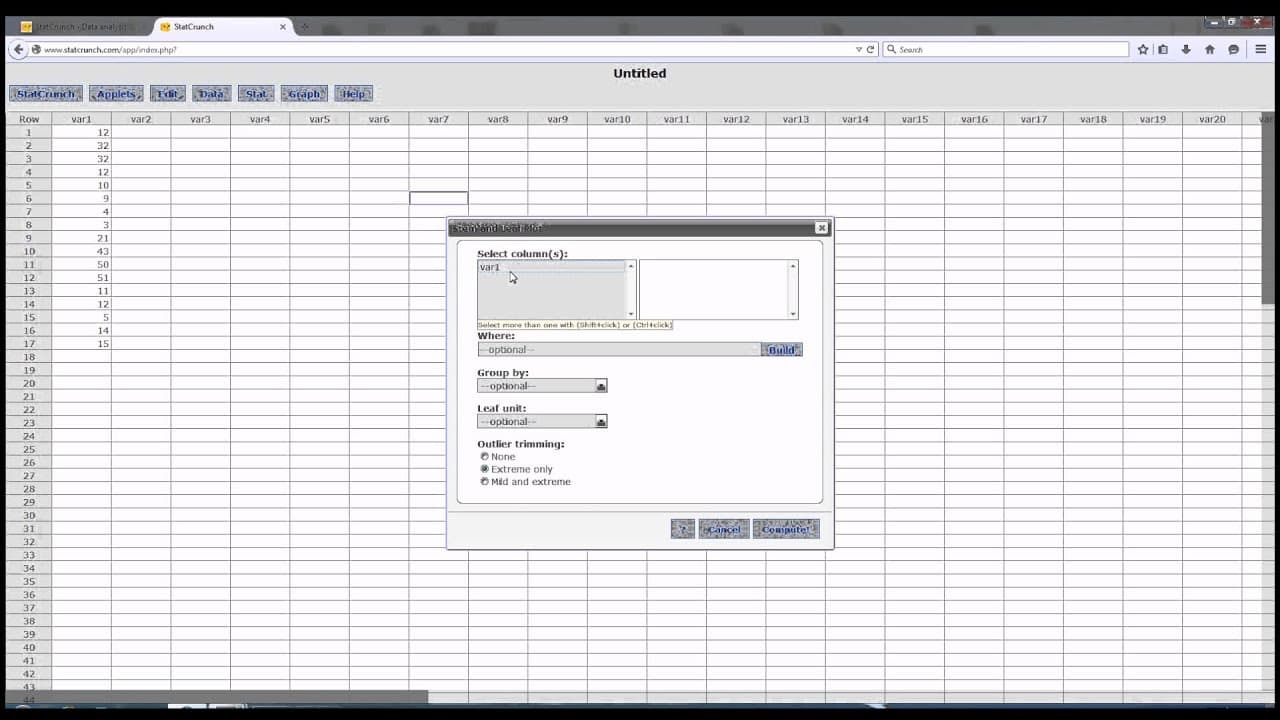
Task: Click the var15 column header
Action: pyautogui.click(x=914, y=119)
